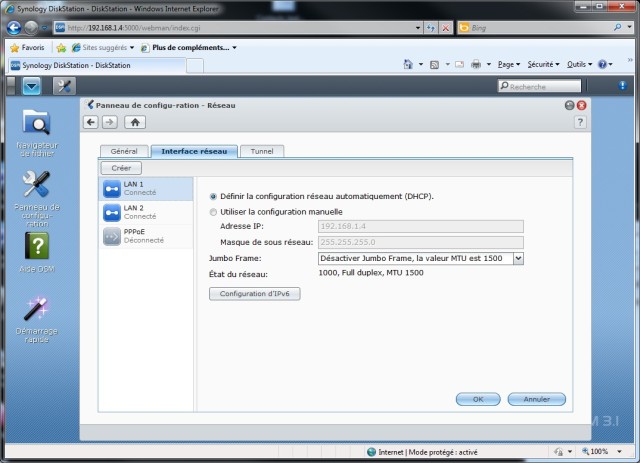Screen dimensions: 640x463
Task: Expand the Jumbo Frame dropdown
Action: coord(518,258)
